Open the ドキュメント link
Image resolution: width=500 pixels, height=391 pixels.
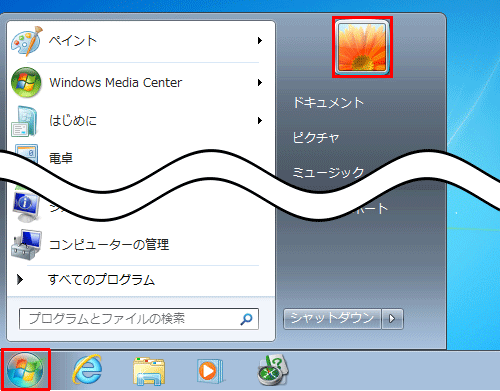(328, 102)
